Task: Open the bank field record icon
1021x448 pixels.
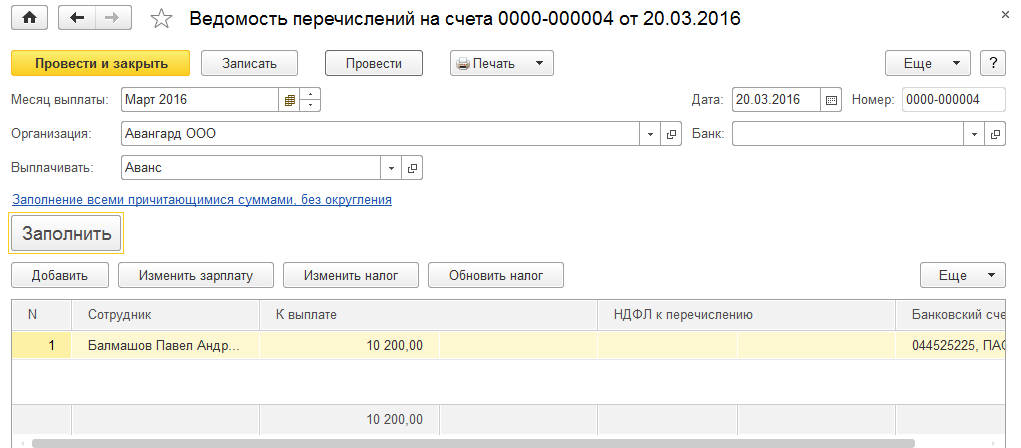Action: [x=996, y=134]
